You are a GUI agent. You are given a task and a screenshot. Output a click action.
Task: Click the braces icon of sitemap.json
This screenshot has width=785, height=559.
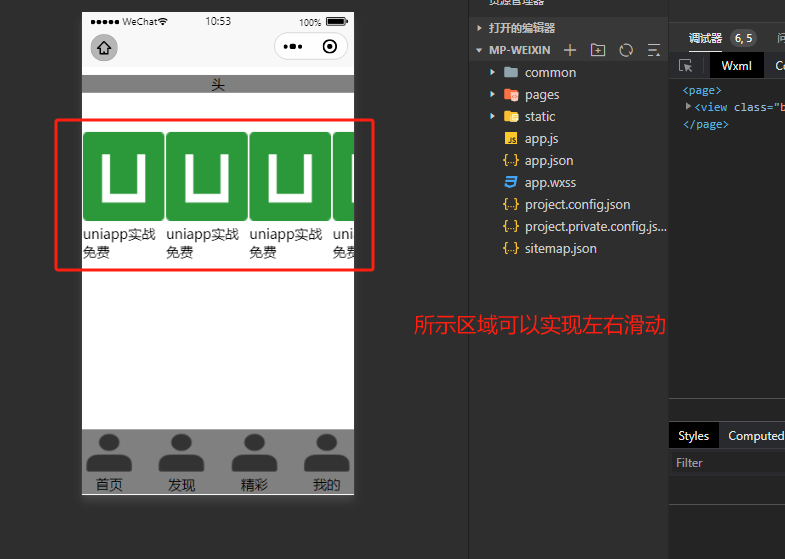tap(511, 248)
